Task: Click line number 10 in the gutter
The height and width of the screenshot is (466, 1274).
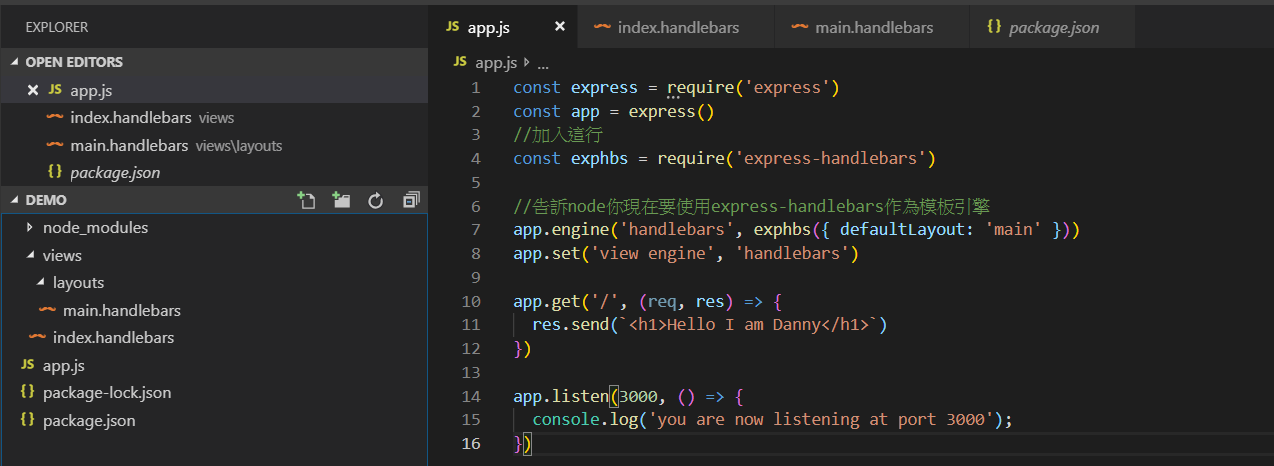Action: pyautogui.click(x=471, y=301)
